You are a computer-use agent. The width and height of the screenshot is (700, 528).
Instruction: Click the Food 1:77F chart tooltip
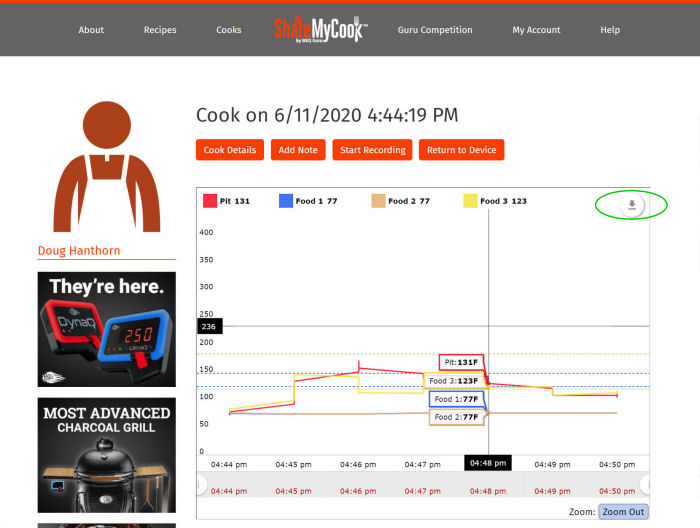[x=456, y=399]
